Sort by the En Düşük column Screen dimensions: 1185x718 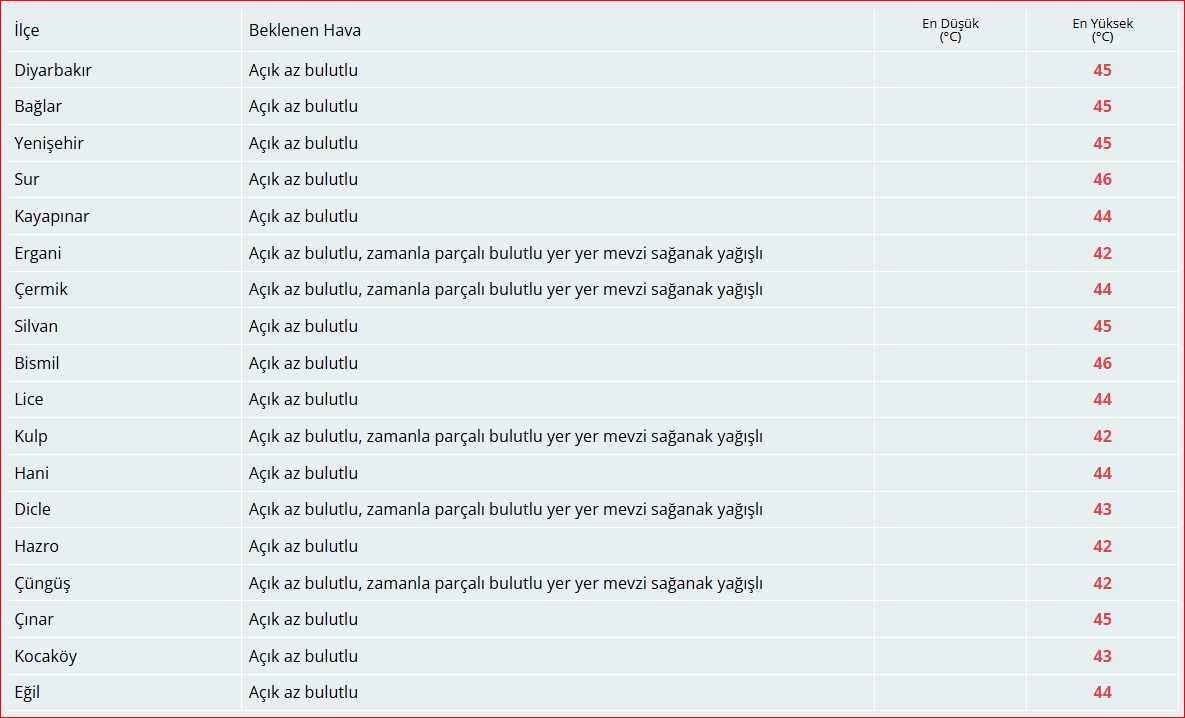coord(948,27)
